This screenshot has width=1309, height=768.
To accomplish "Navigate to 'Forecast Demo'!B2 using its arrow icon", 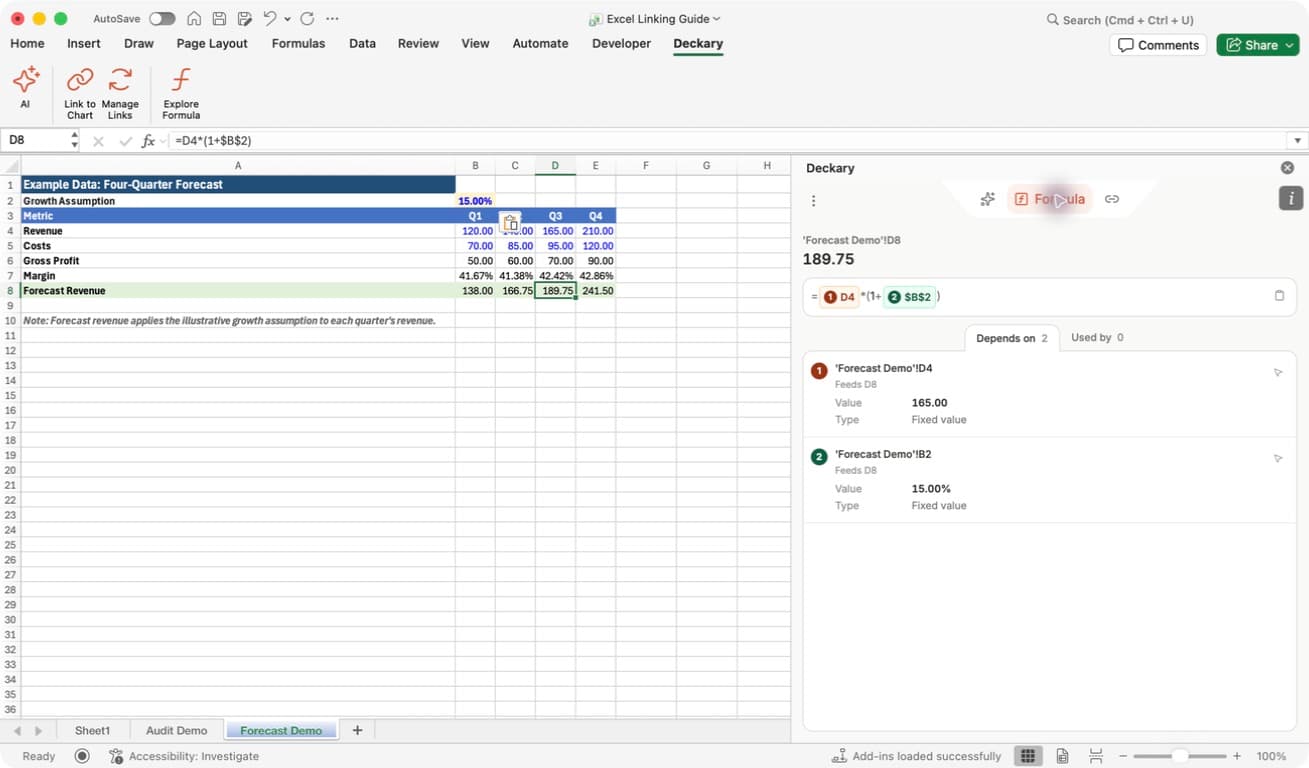I will [1277, 459].
